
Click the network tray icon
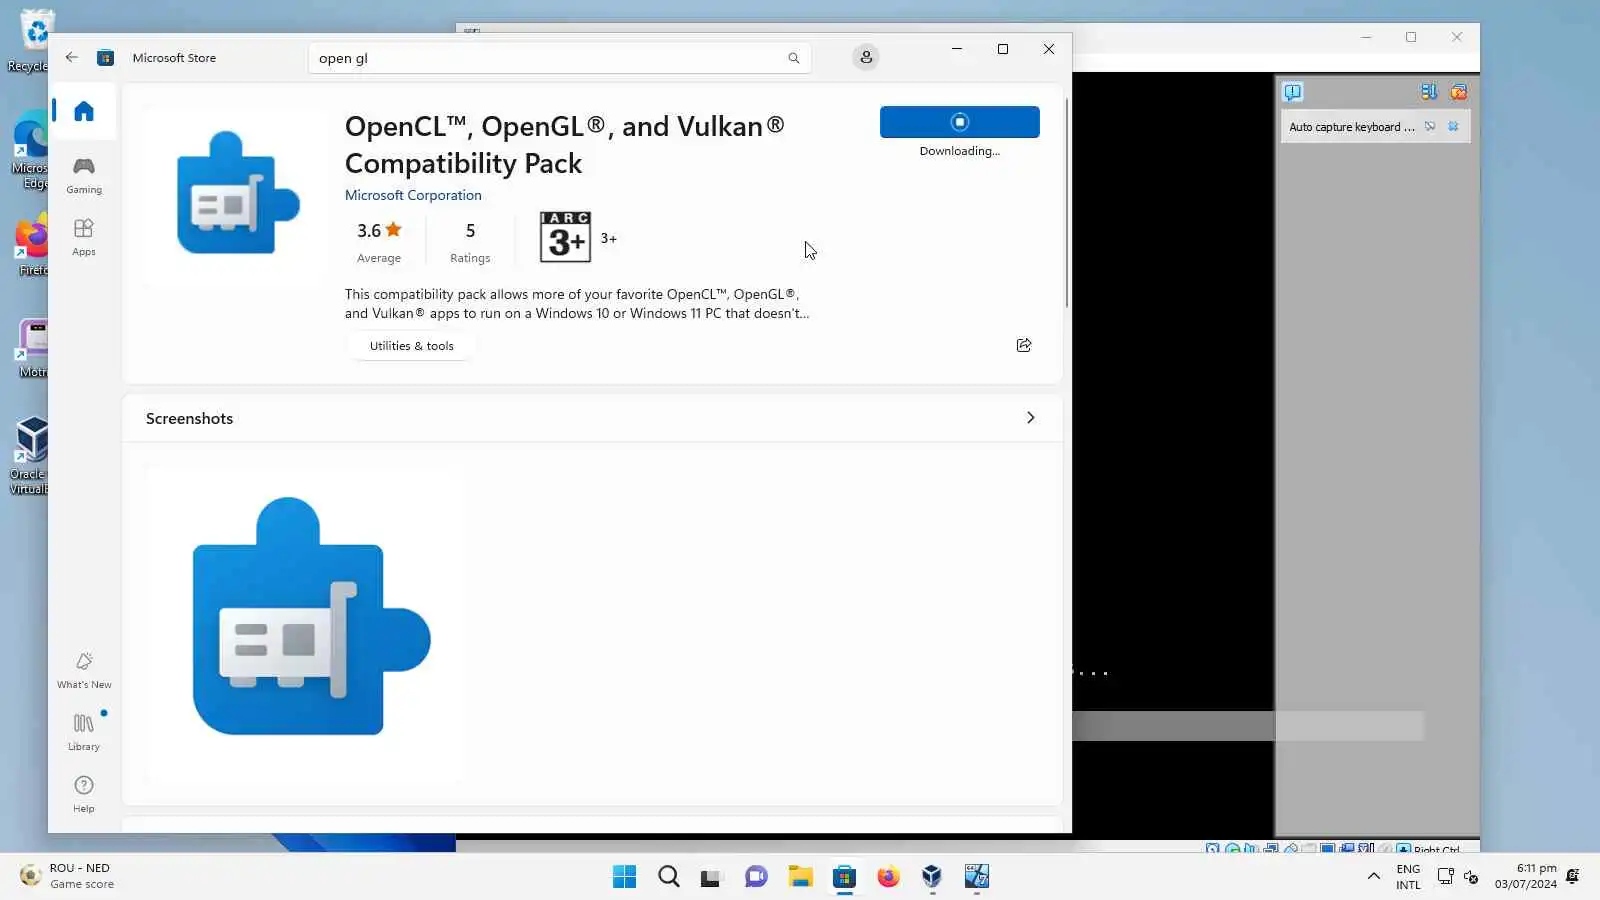coord(1446,876)
